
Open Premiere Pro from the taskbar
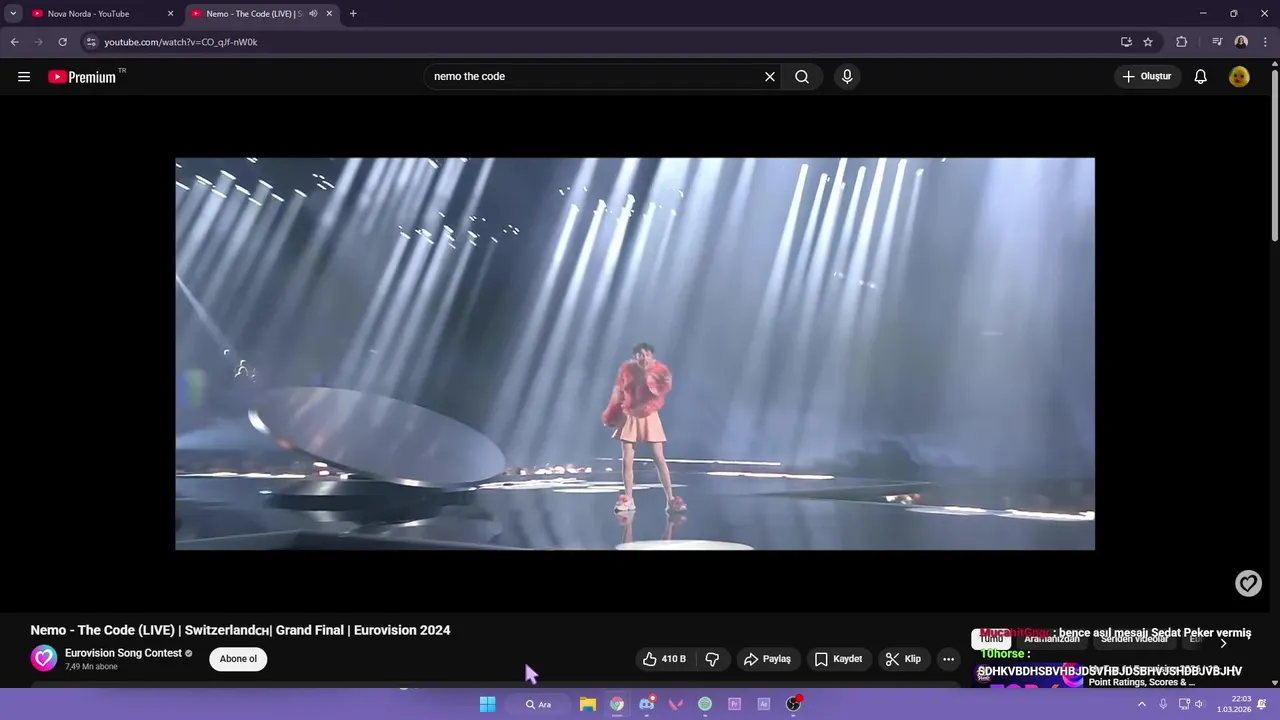click(x=735, y=704)
